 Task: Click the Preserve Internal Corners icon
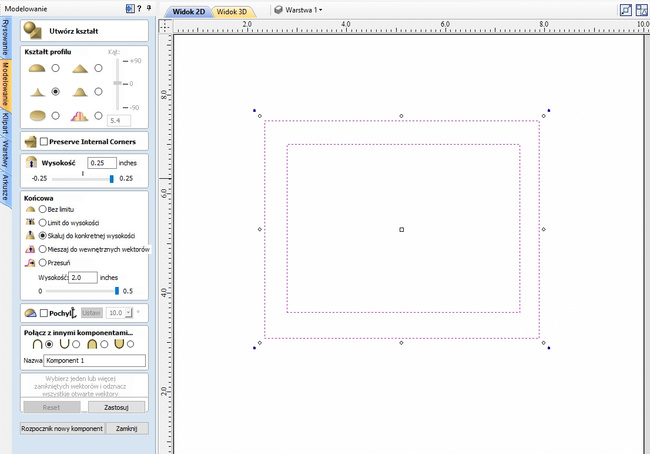point(31,142)
